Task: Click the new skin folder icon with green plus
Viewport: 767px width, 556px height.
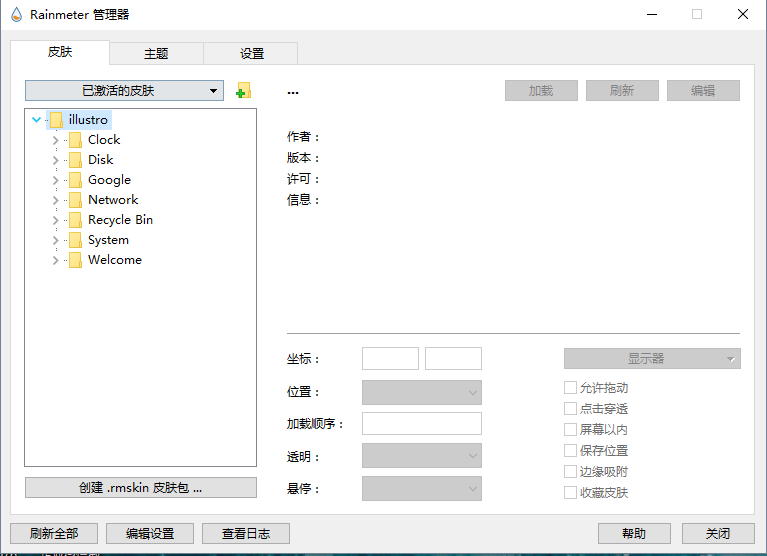Action: (243, 90)
